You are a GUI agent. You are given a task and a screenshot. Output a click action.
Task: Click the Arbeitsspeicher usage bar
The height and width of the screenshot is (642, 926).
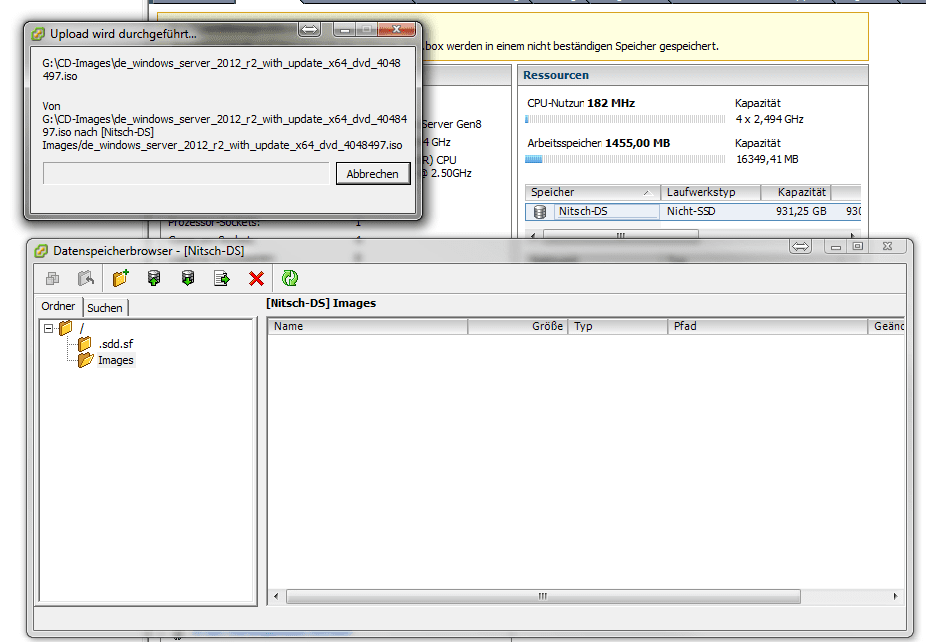point(625,159)
